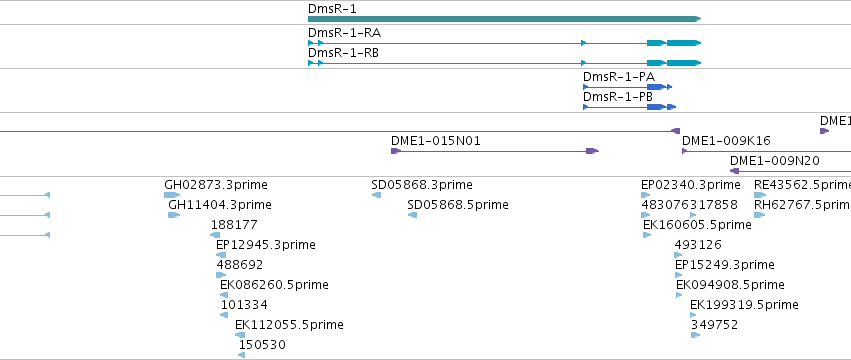The image size is (851, 360).
Task: Click the EK112055.5prime EST label
Action: tap(289, 325)
